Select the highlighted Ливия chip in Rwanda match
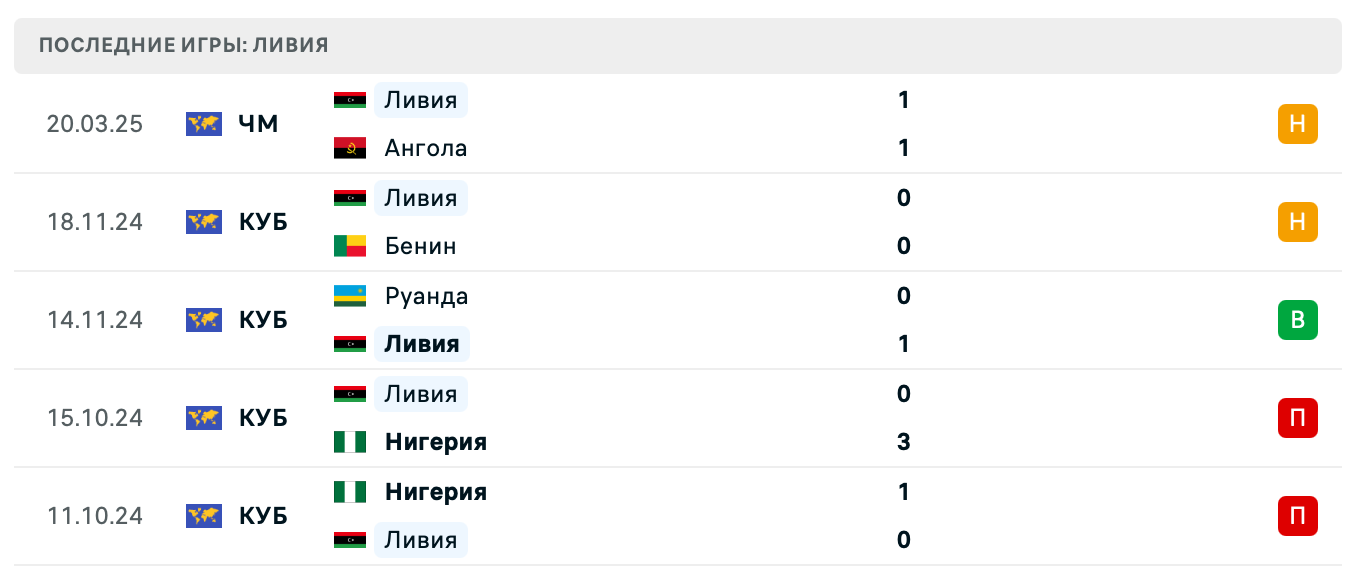 [422, 343]
